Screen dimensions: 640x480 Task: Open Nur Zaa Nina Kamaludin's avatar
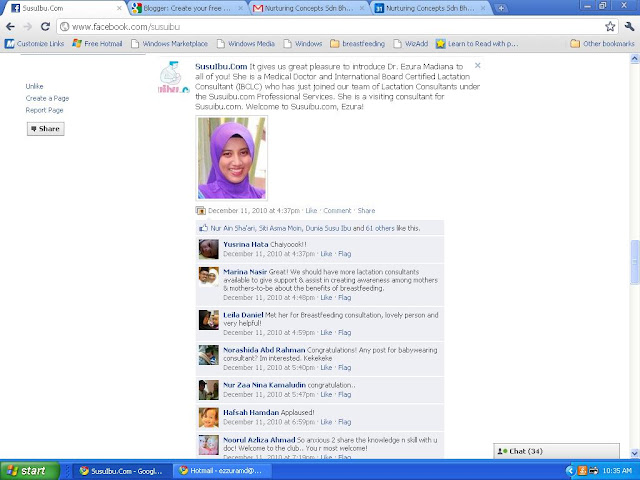tap(209, 390)
